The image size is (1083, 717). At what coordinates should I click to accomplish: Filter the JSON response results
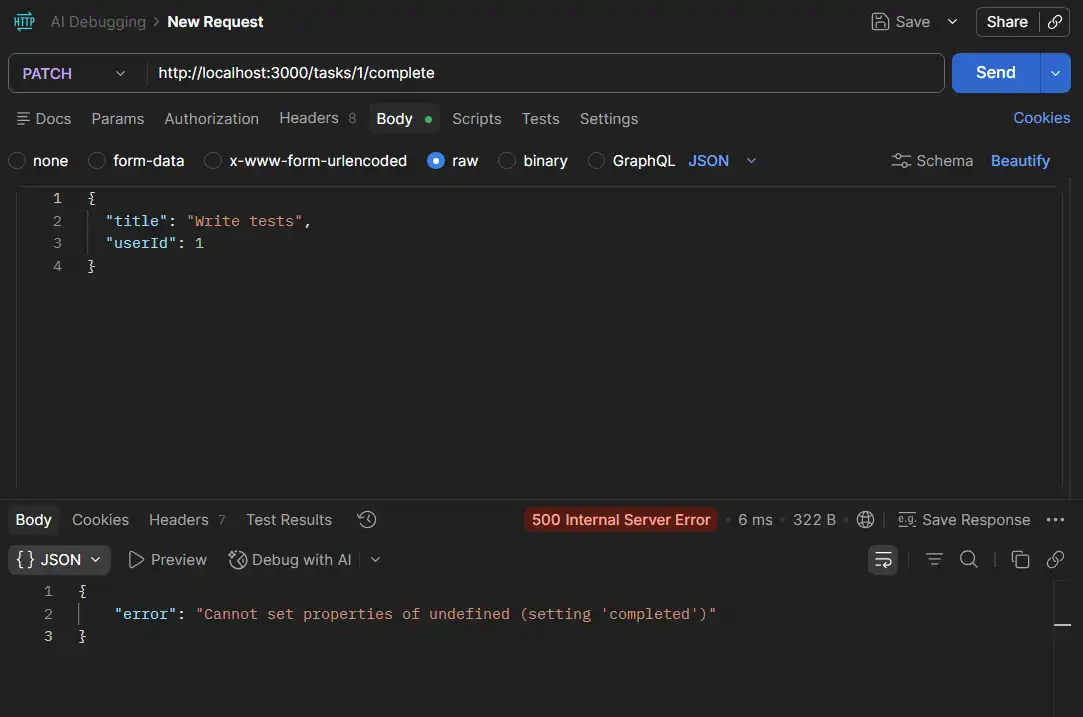(933, 560)
